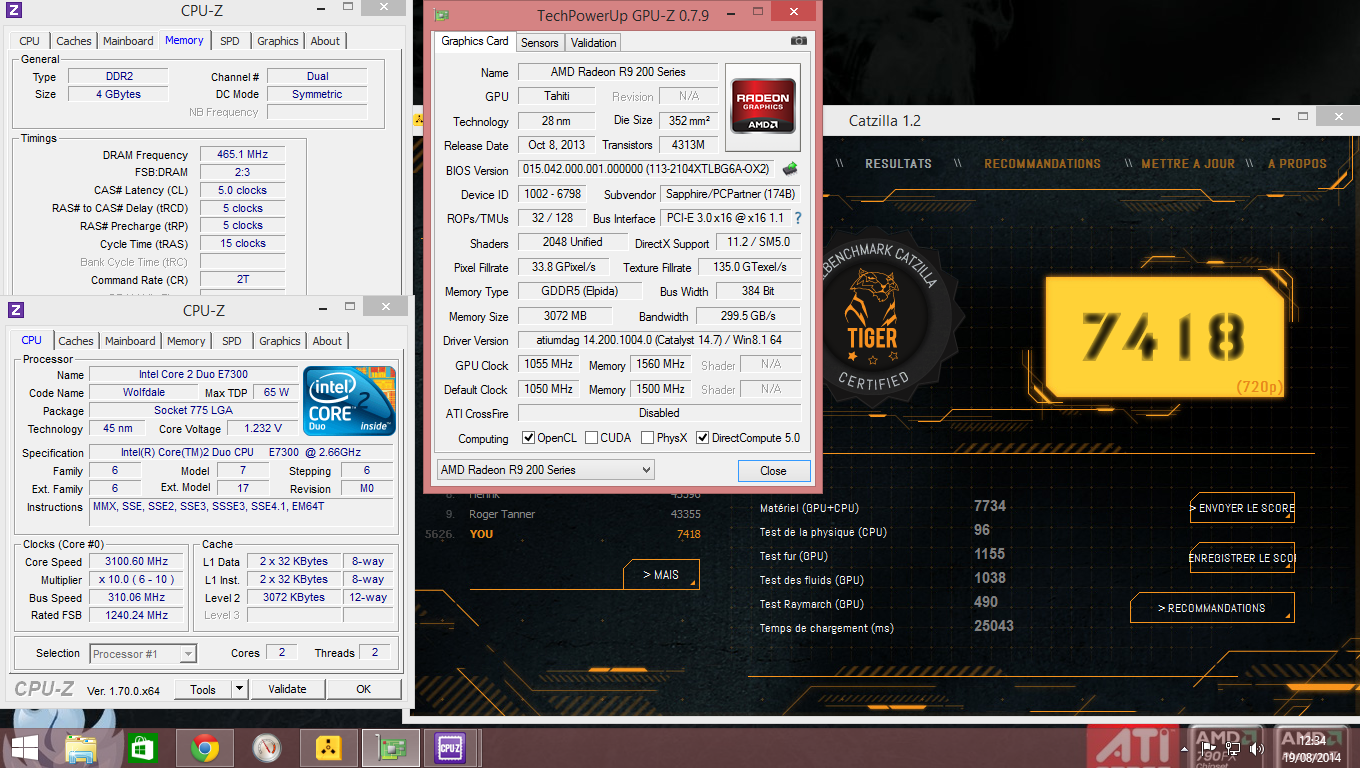Open the Windows Start button
Viewport: 1360px width, 768px height.
(x=24, y=748)
